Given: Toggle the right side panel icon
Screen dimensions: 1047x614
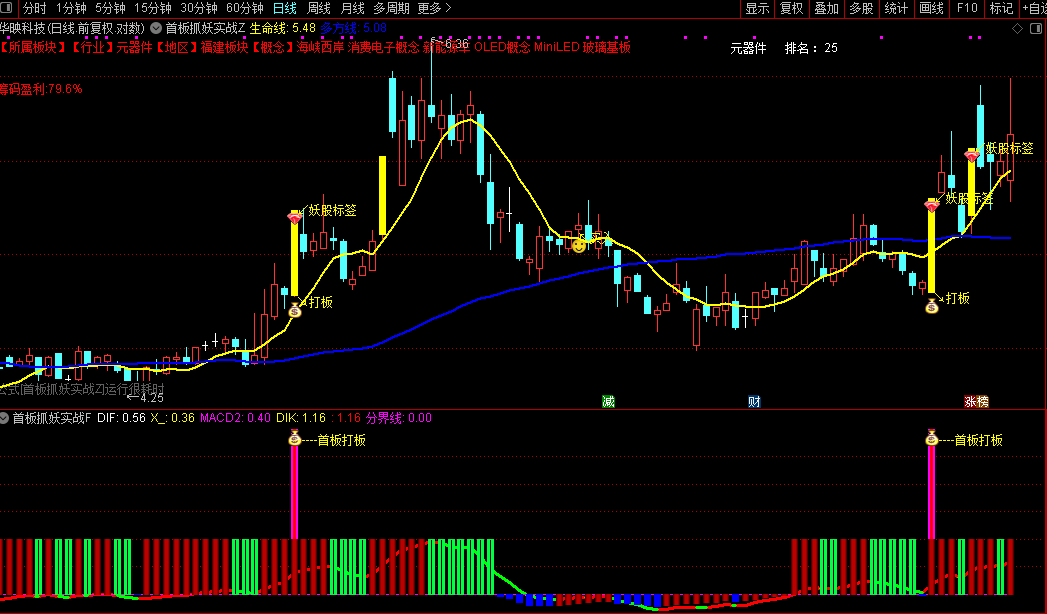Looking at the screenshot, I should (x=1036, y=28).
